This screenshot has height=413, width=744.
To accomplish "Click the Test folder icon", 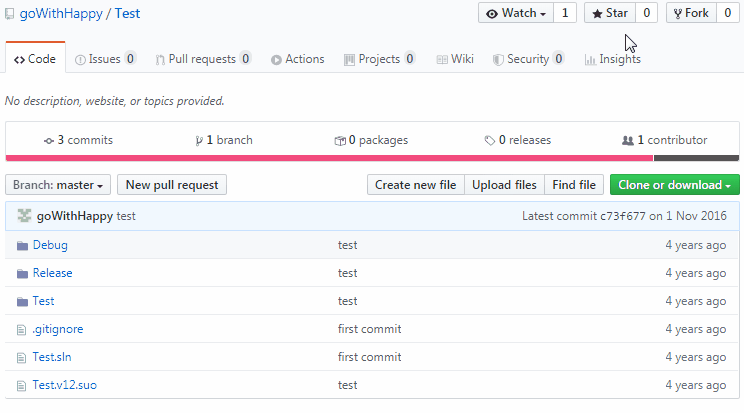I will tap(22, 301).
